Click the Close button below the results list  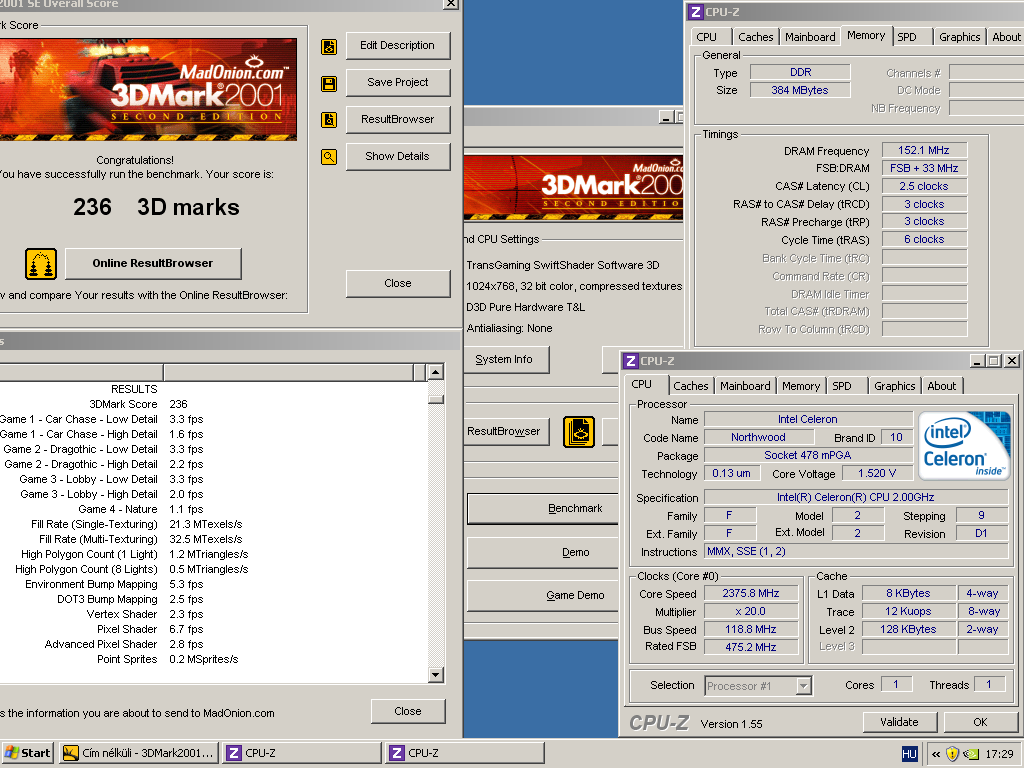point(408,711)
